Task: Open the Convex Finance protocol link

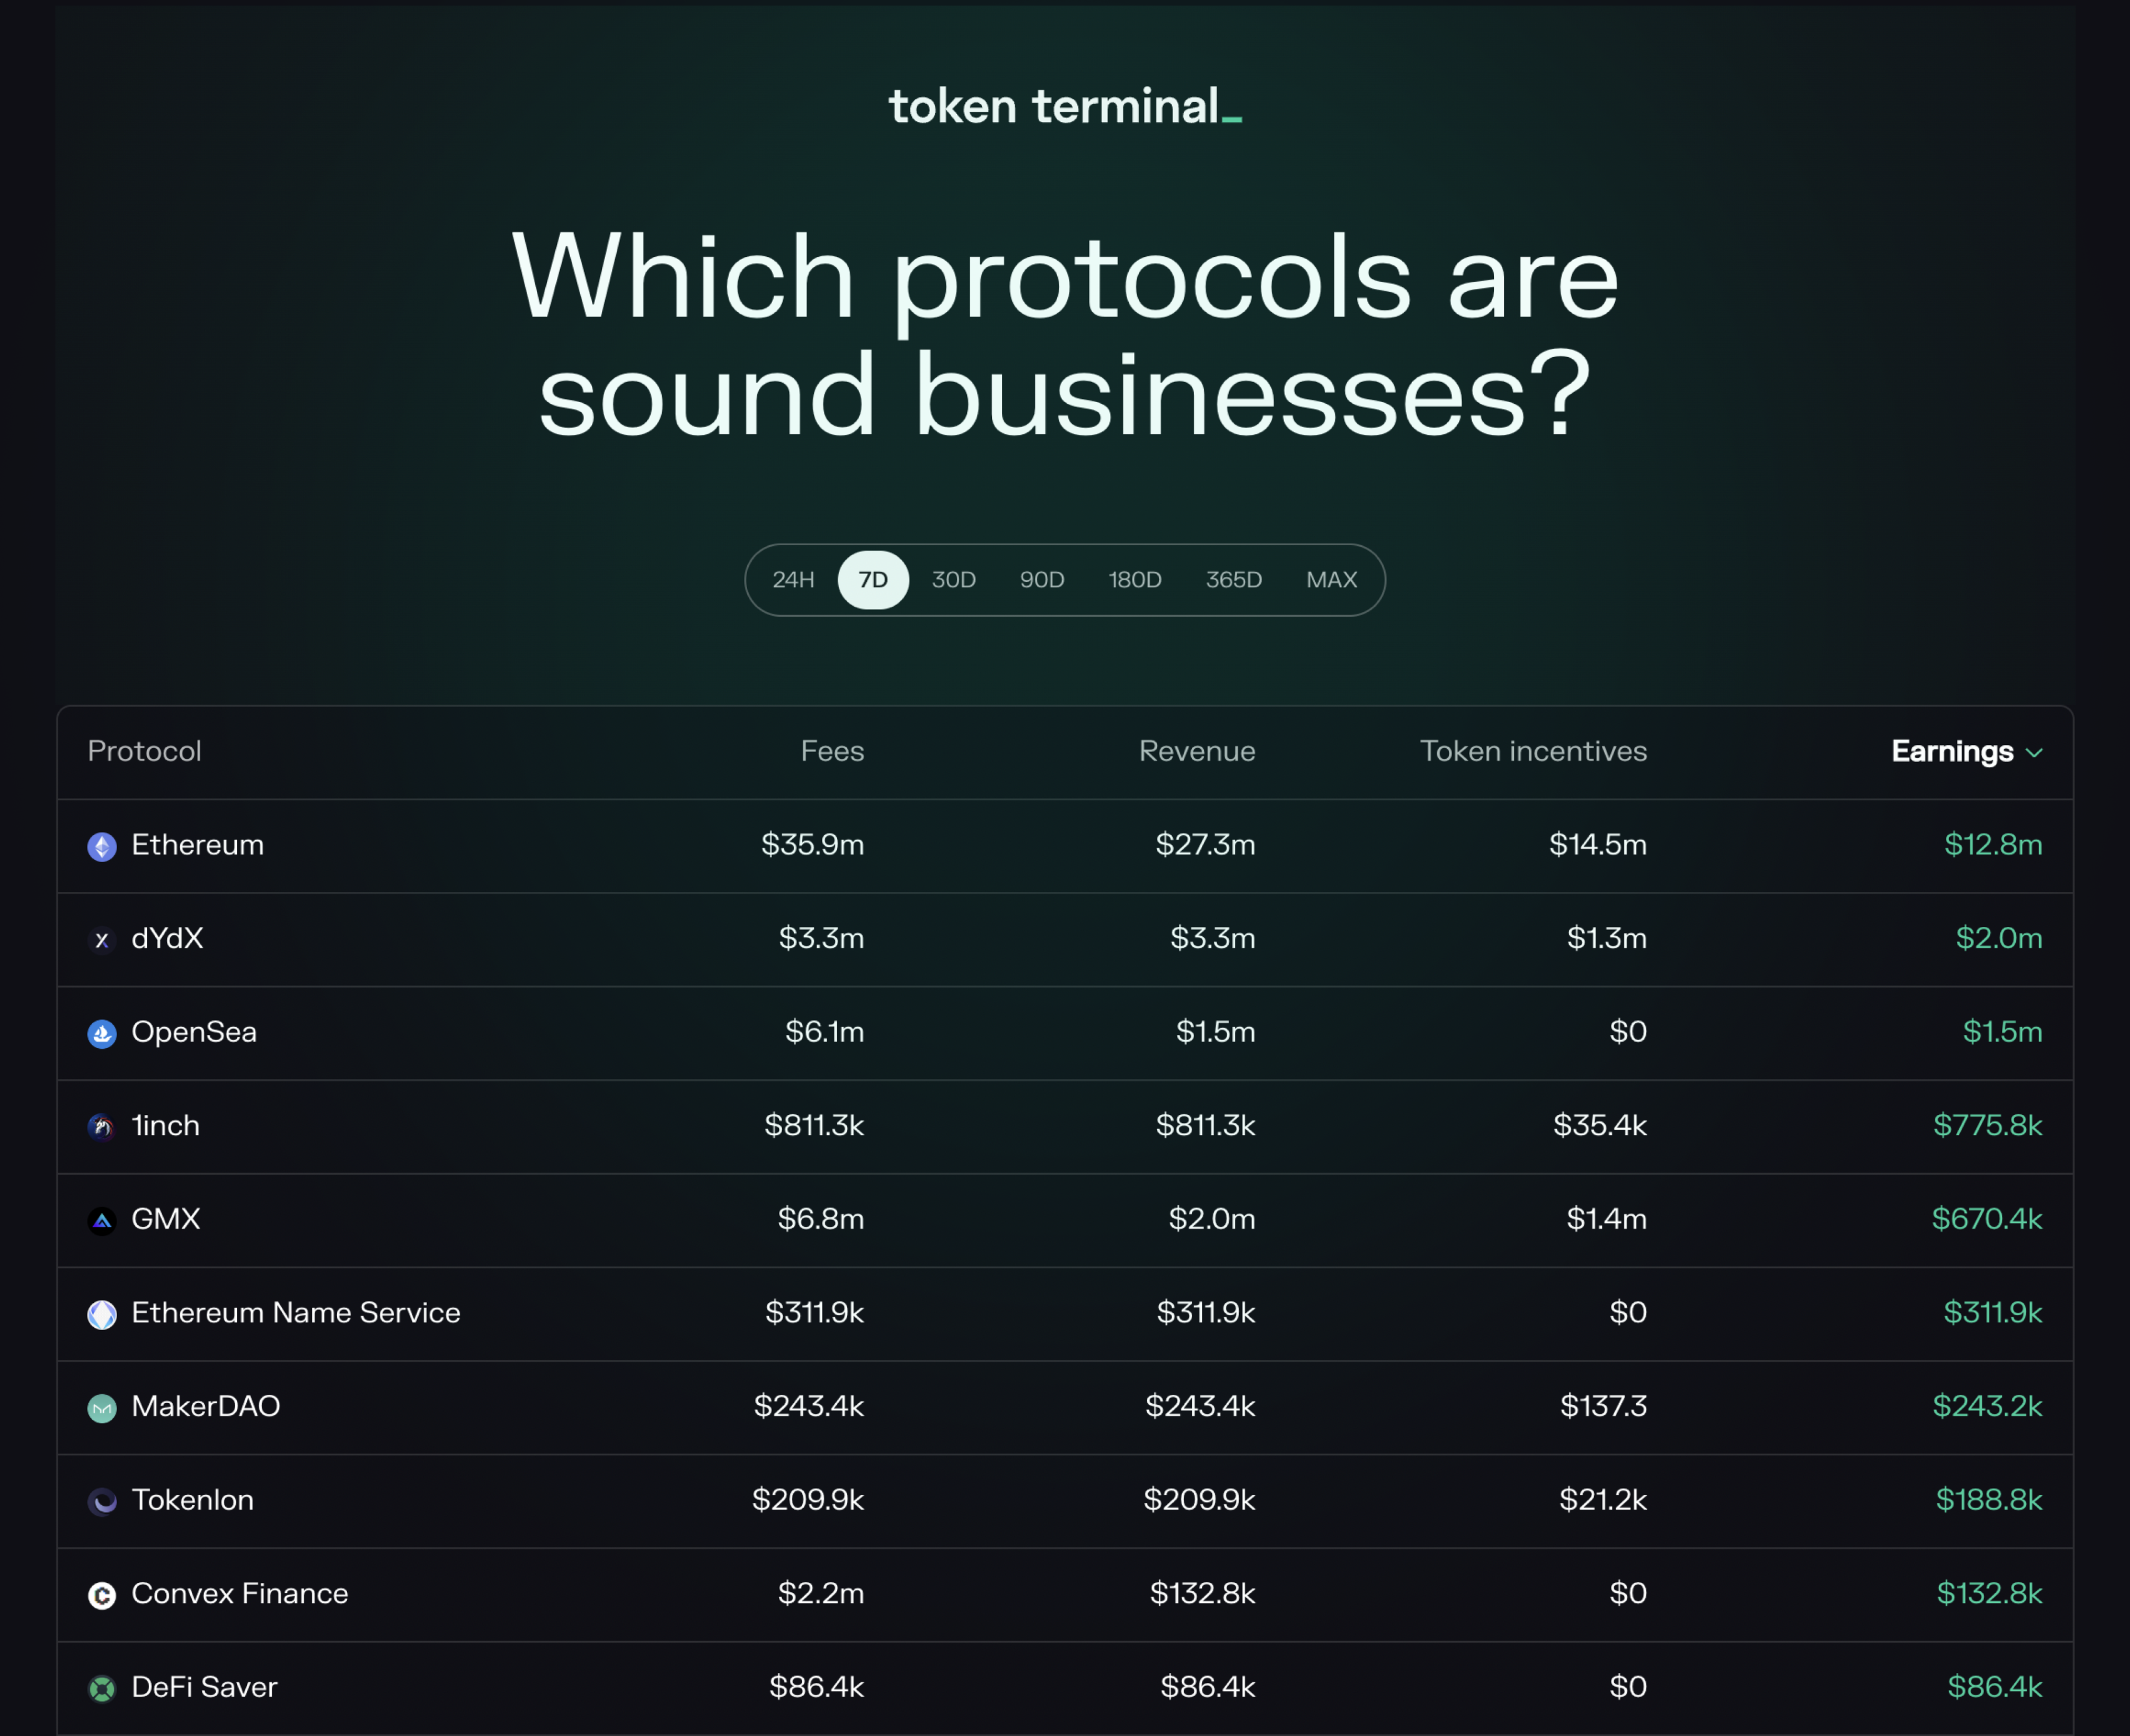Action: pos(240,1593)
